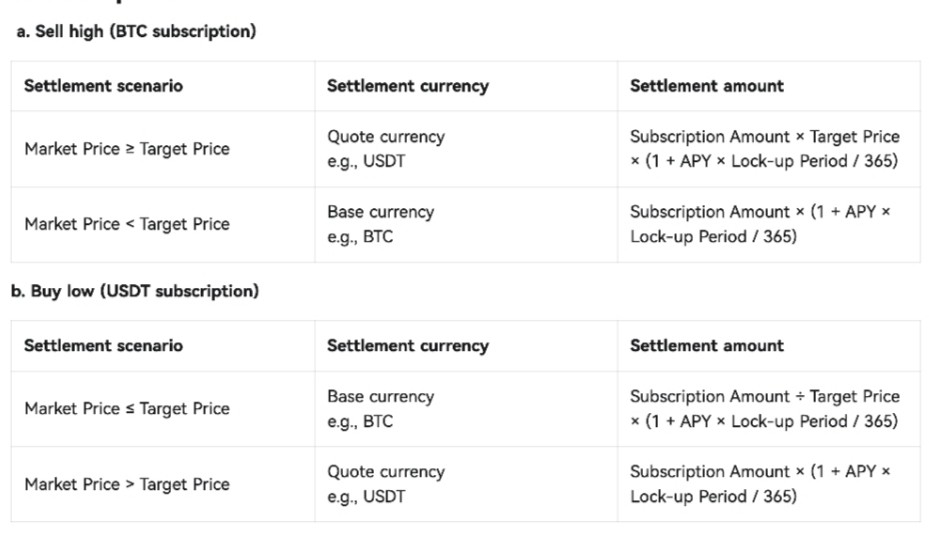Click 'Base currency e.g., BTC' in Sell high table

click(380, 224)
